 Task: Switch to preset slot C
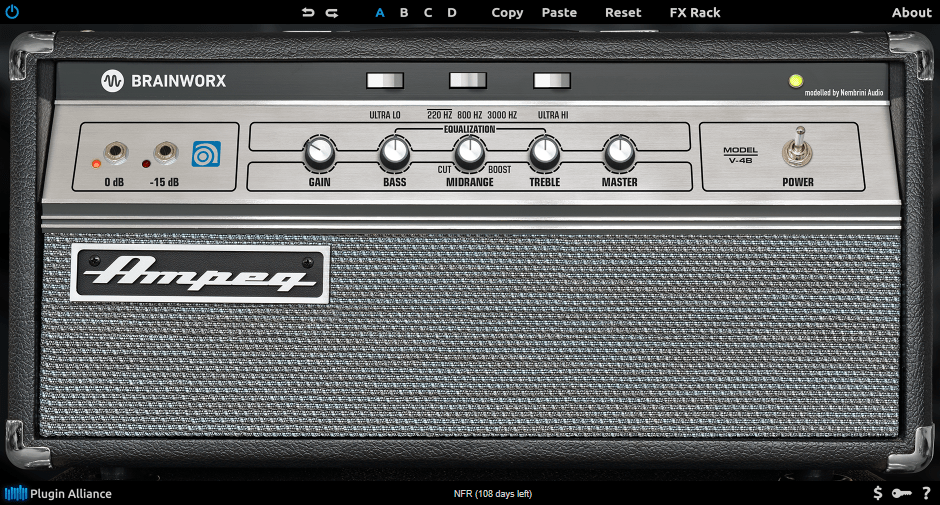click(x=428, y=13)
